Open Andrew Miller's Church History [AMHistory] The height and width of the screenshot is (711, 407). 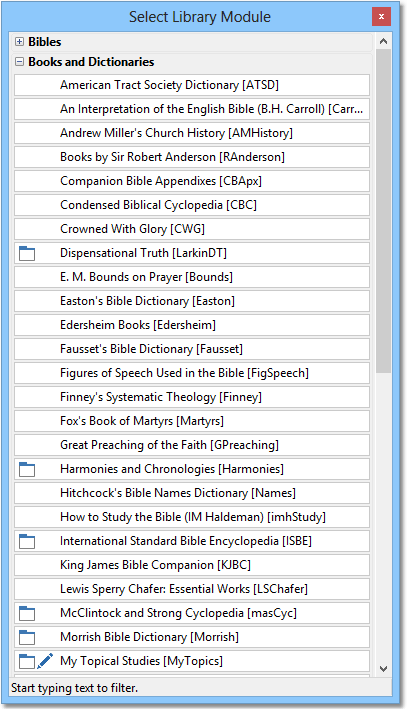[x=192, y=133]
